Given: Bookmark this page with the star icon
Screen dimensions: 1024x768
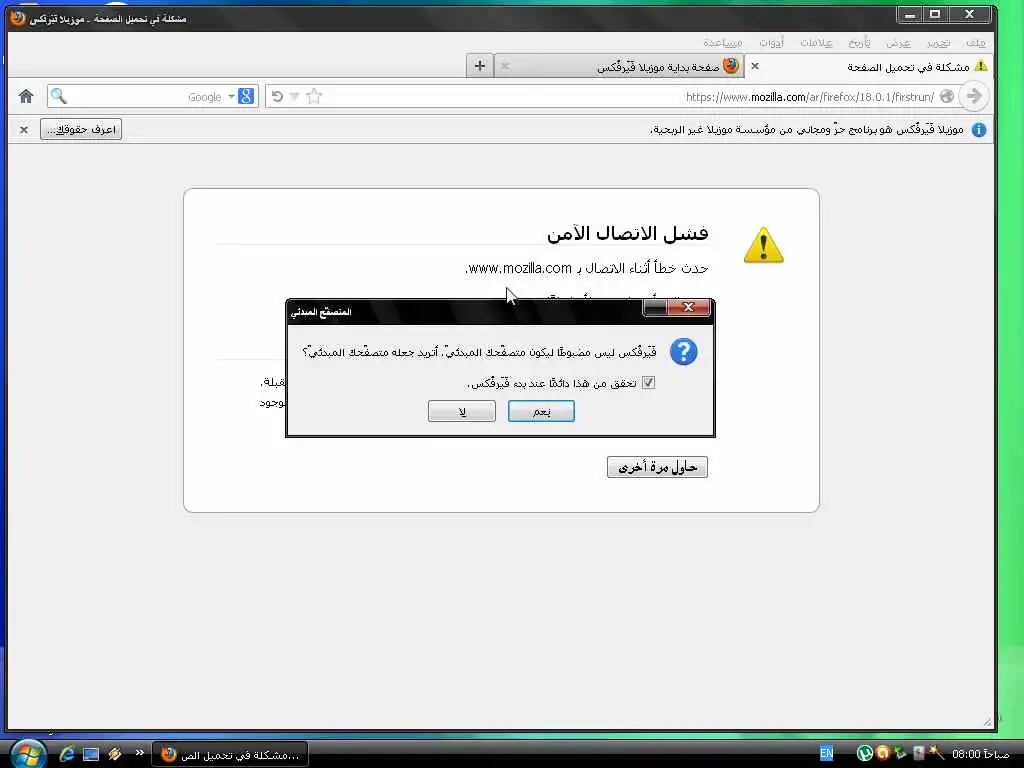Looking at the screenshot, I should 314,96.
